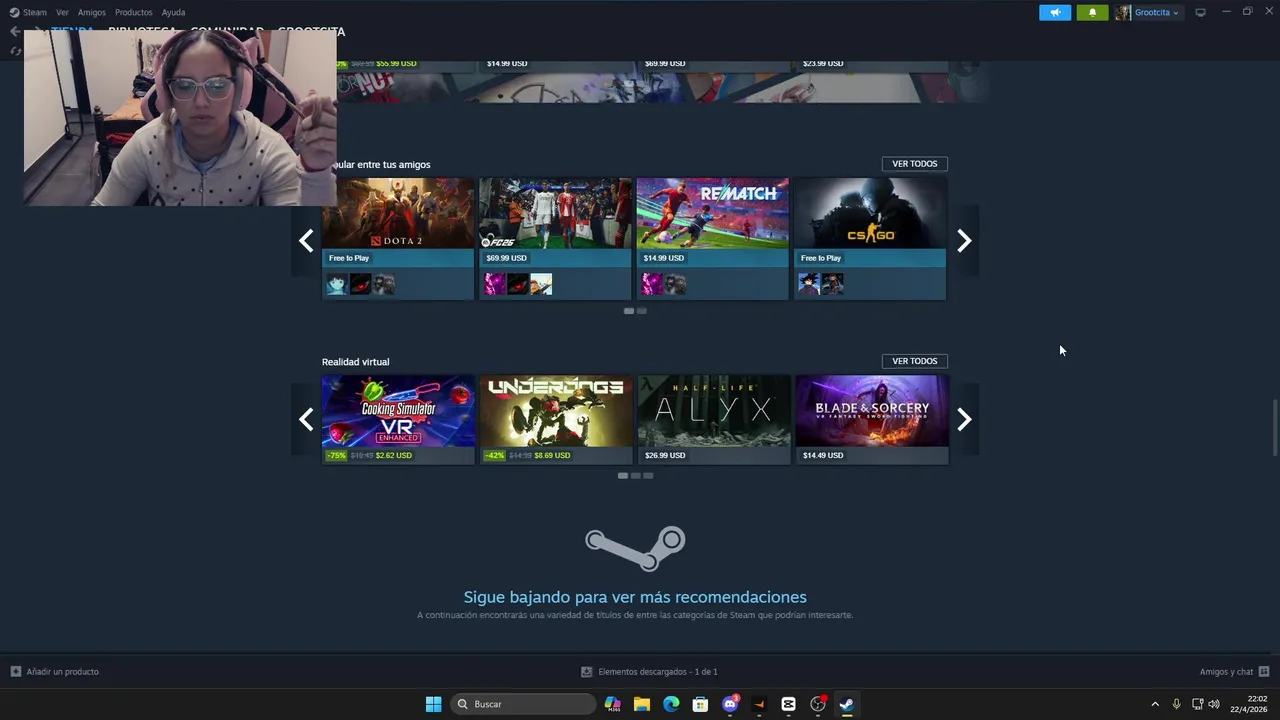The height and width of the screenshot is (720, 1280).
Task: Open the Rematch game card
Action: click(712, 239)
